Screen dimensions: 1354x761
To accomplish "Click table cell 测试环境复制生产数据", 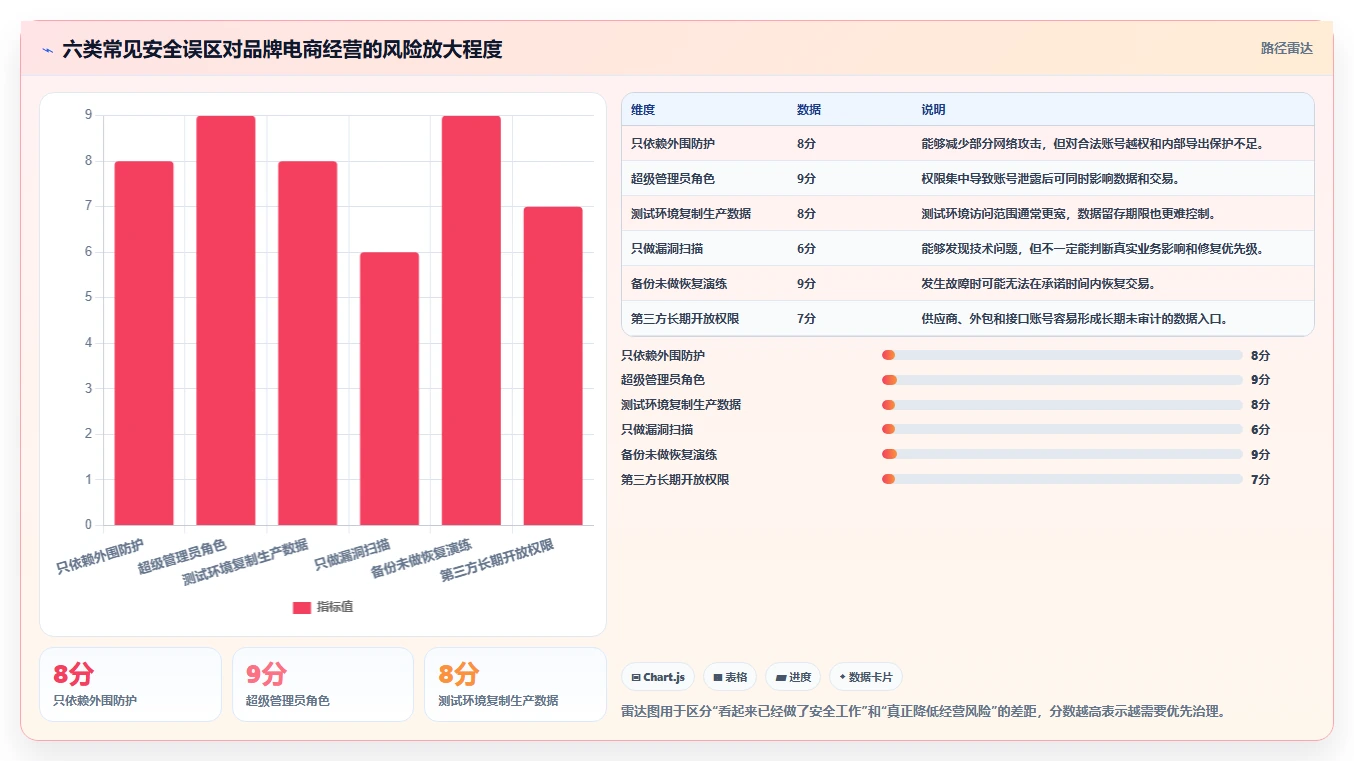I will (691, 214).
